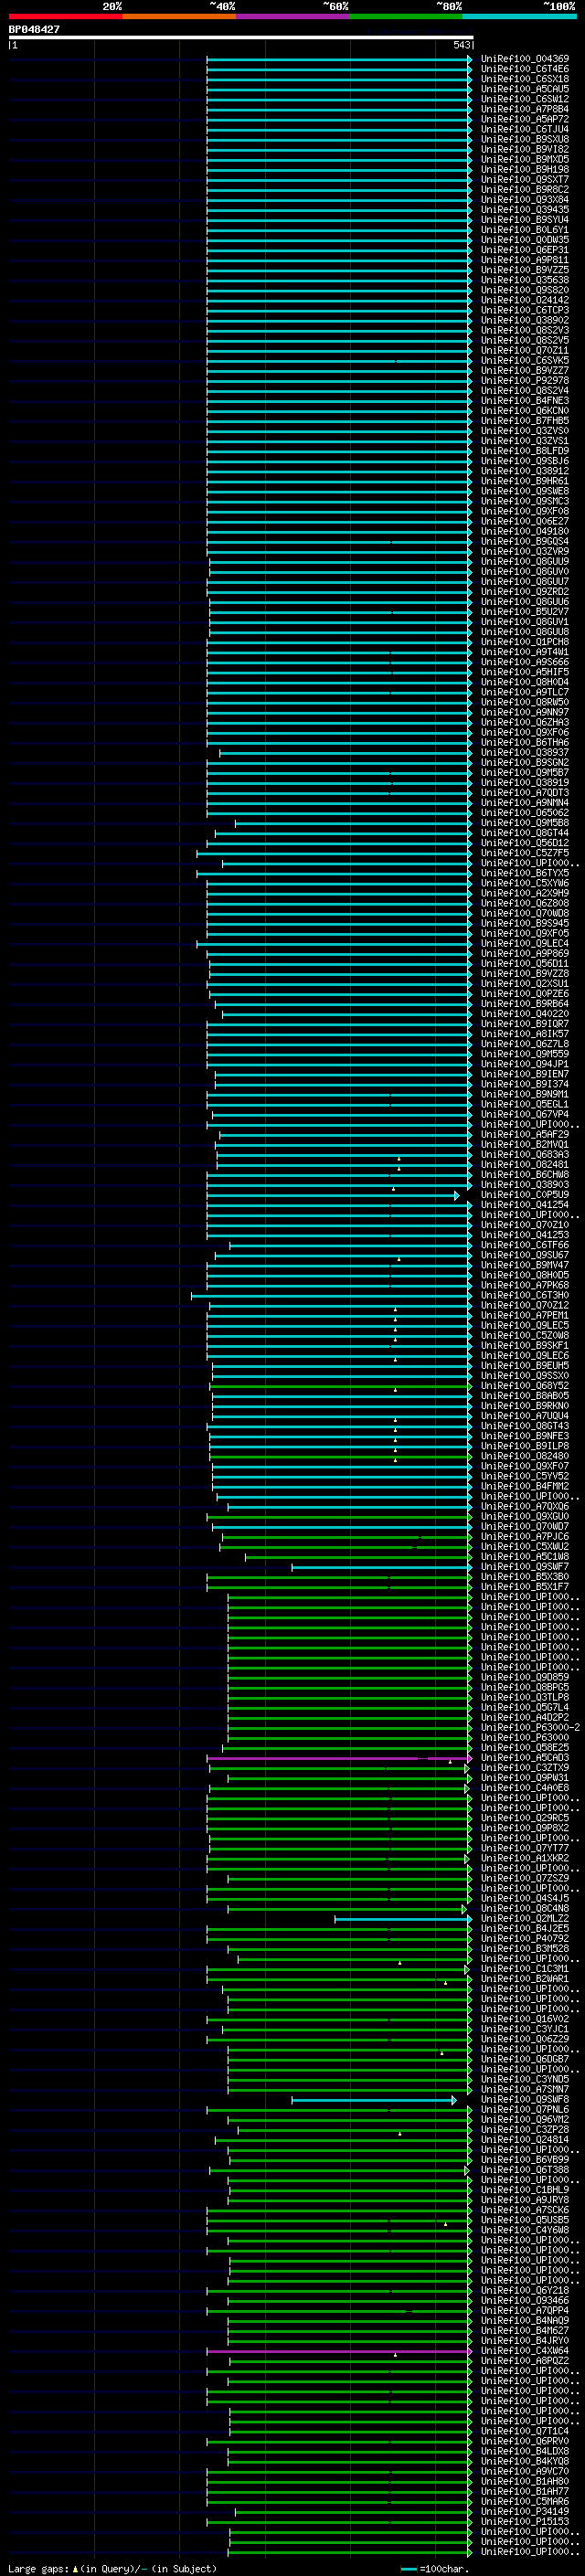The height and width of the screenshot is (2576, 585).
Task: Choose hit UniRef100_Q2MLZ2
Action: [524, 1919]
